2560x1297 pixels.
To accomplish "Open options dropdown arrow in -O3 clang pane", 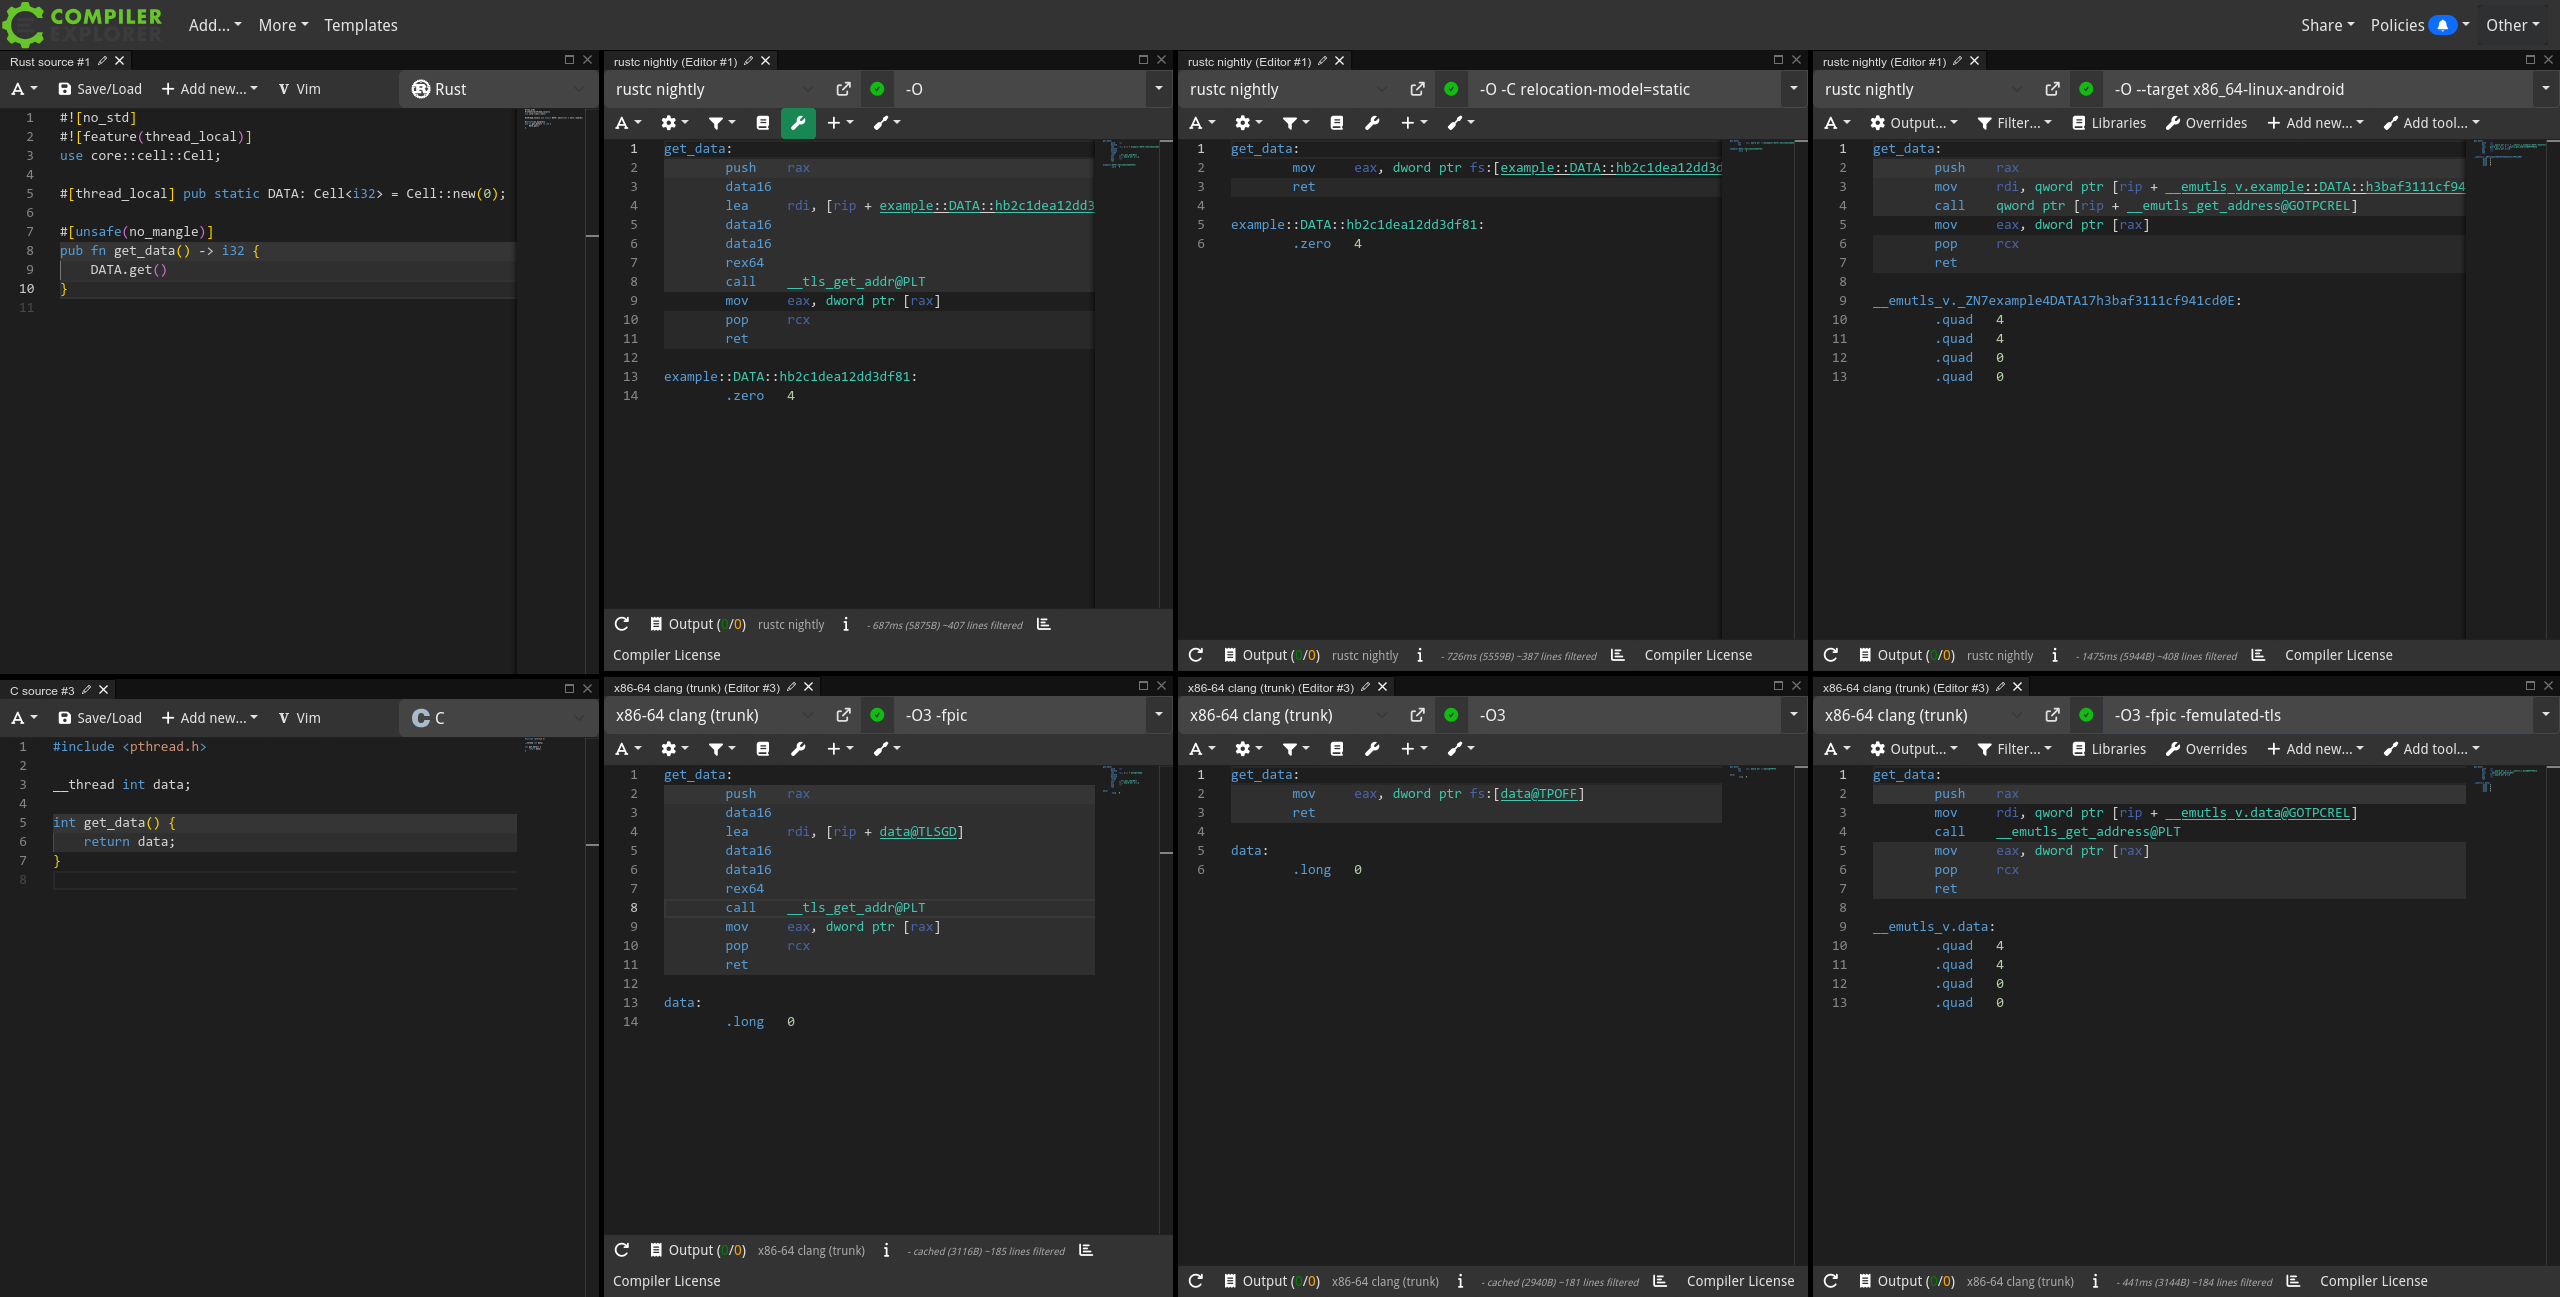I will pos(1793,715).
